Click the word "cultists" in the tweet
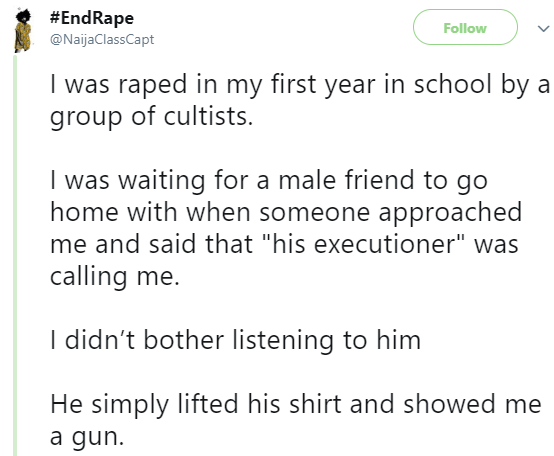The image size is (554, 456). [x=206, y=117]
